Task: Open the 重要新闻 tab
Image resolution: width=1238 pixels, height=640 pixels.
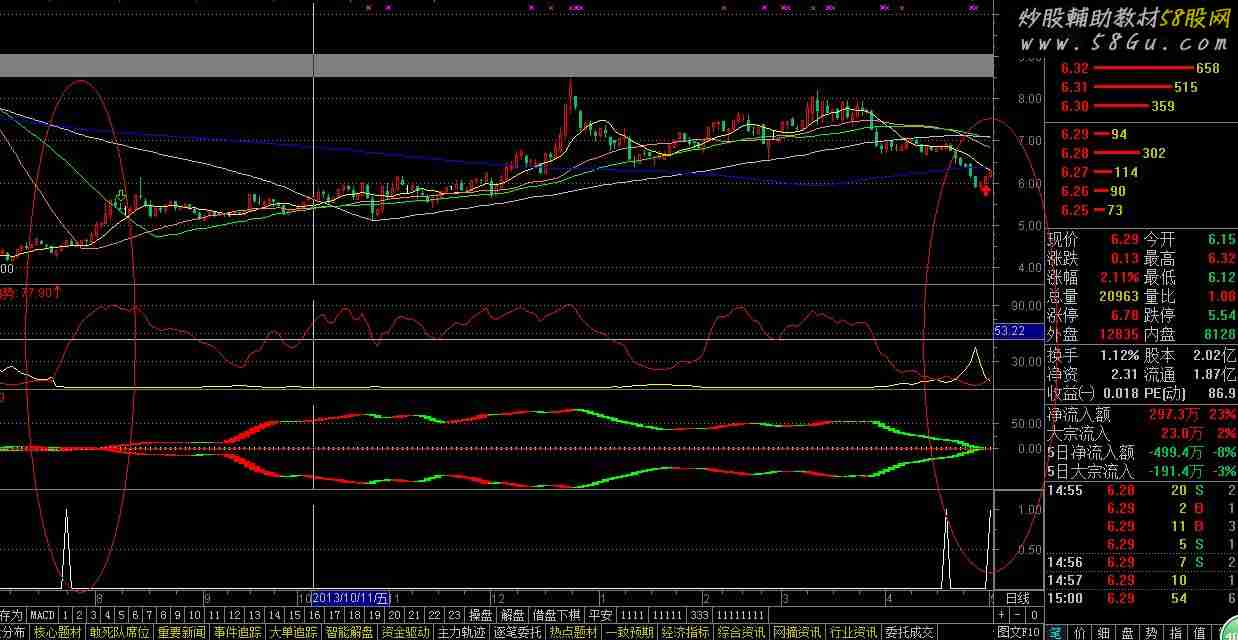Action: coord(181,632)
